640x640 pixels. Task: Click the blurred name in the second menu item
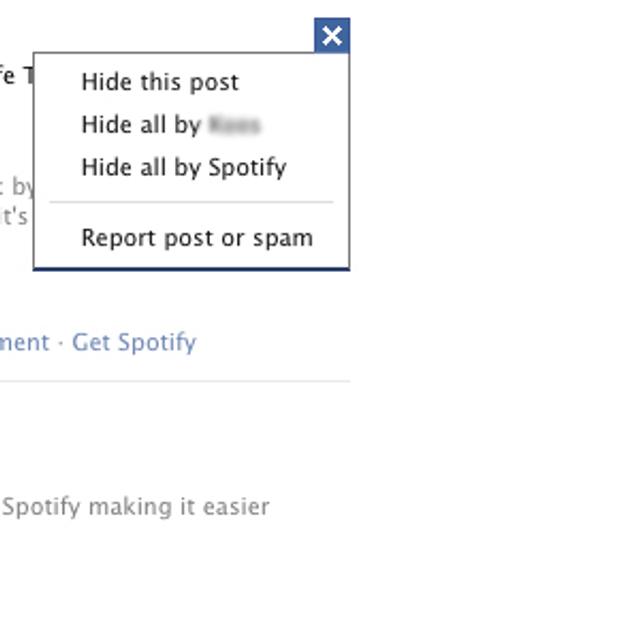pyautogui.click(x=234, y=125)
